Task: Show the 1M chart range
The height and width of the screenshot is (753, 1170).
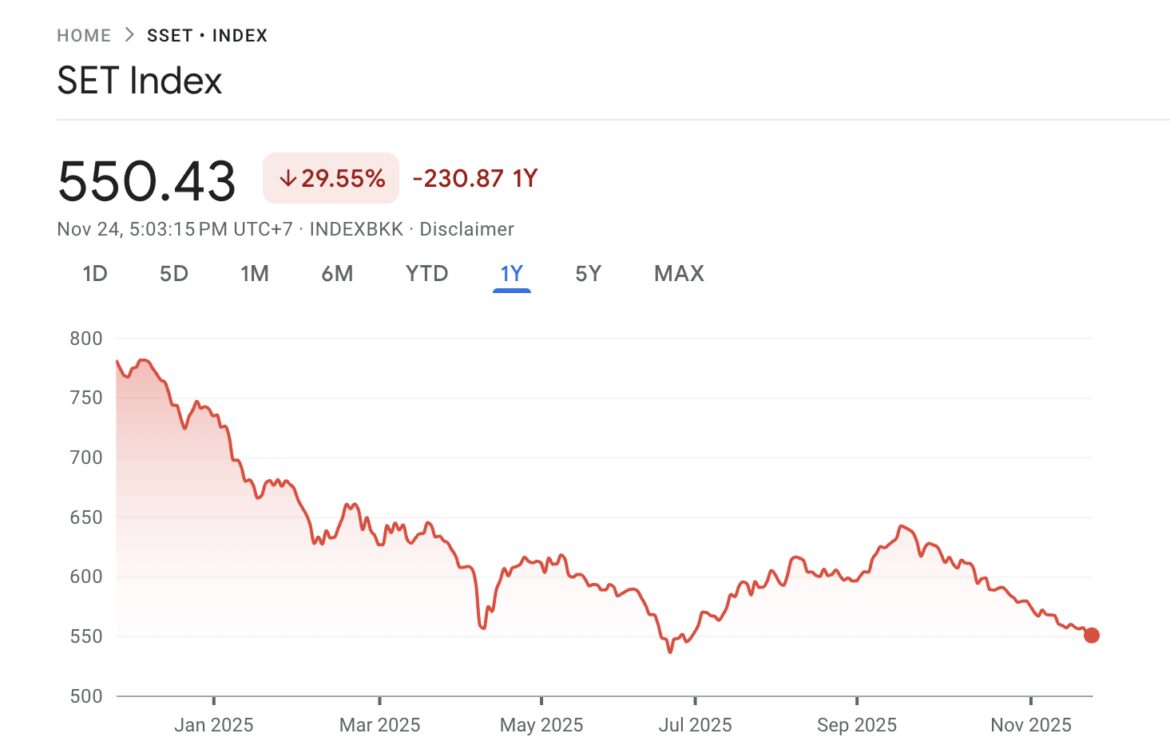Action: pyautogui.click(x=255, y=274)
